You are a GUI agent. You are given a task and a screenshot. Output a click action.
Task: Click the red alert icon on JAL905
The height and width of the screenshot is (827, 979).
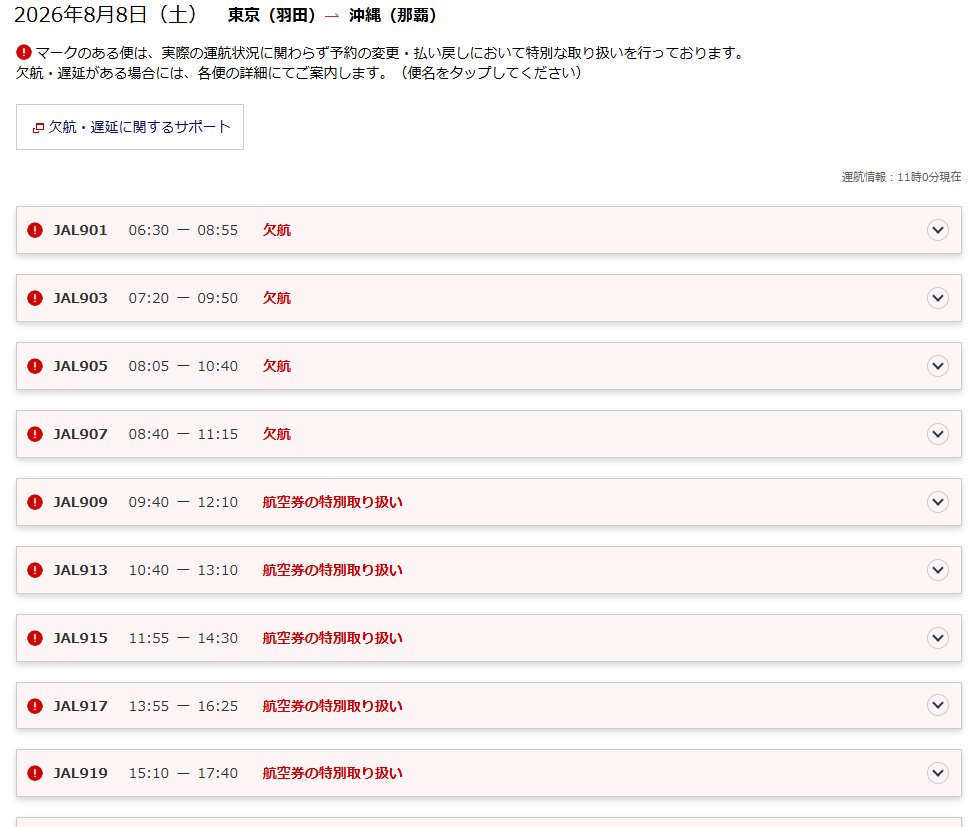35,366
